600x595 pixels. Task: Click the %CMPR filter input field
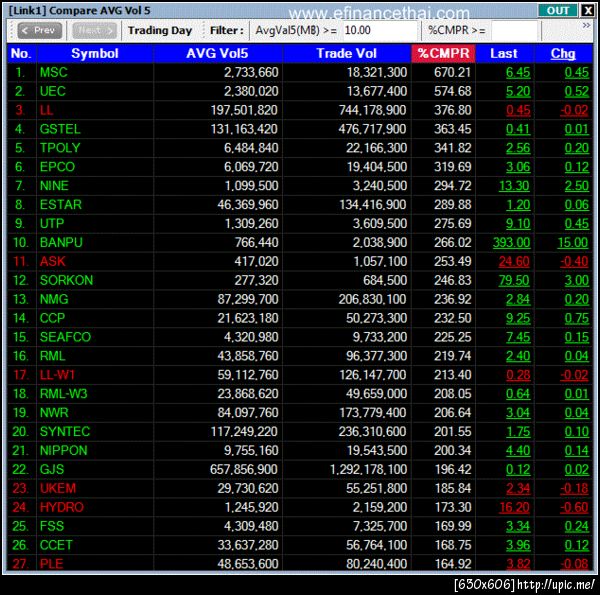click(x=516, y=30)
